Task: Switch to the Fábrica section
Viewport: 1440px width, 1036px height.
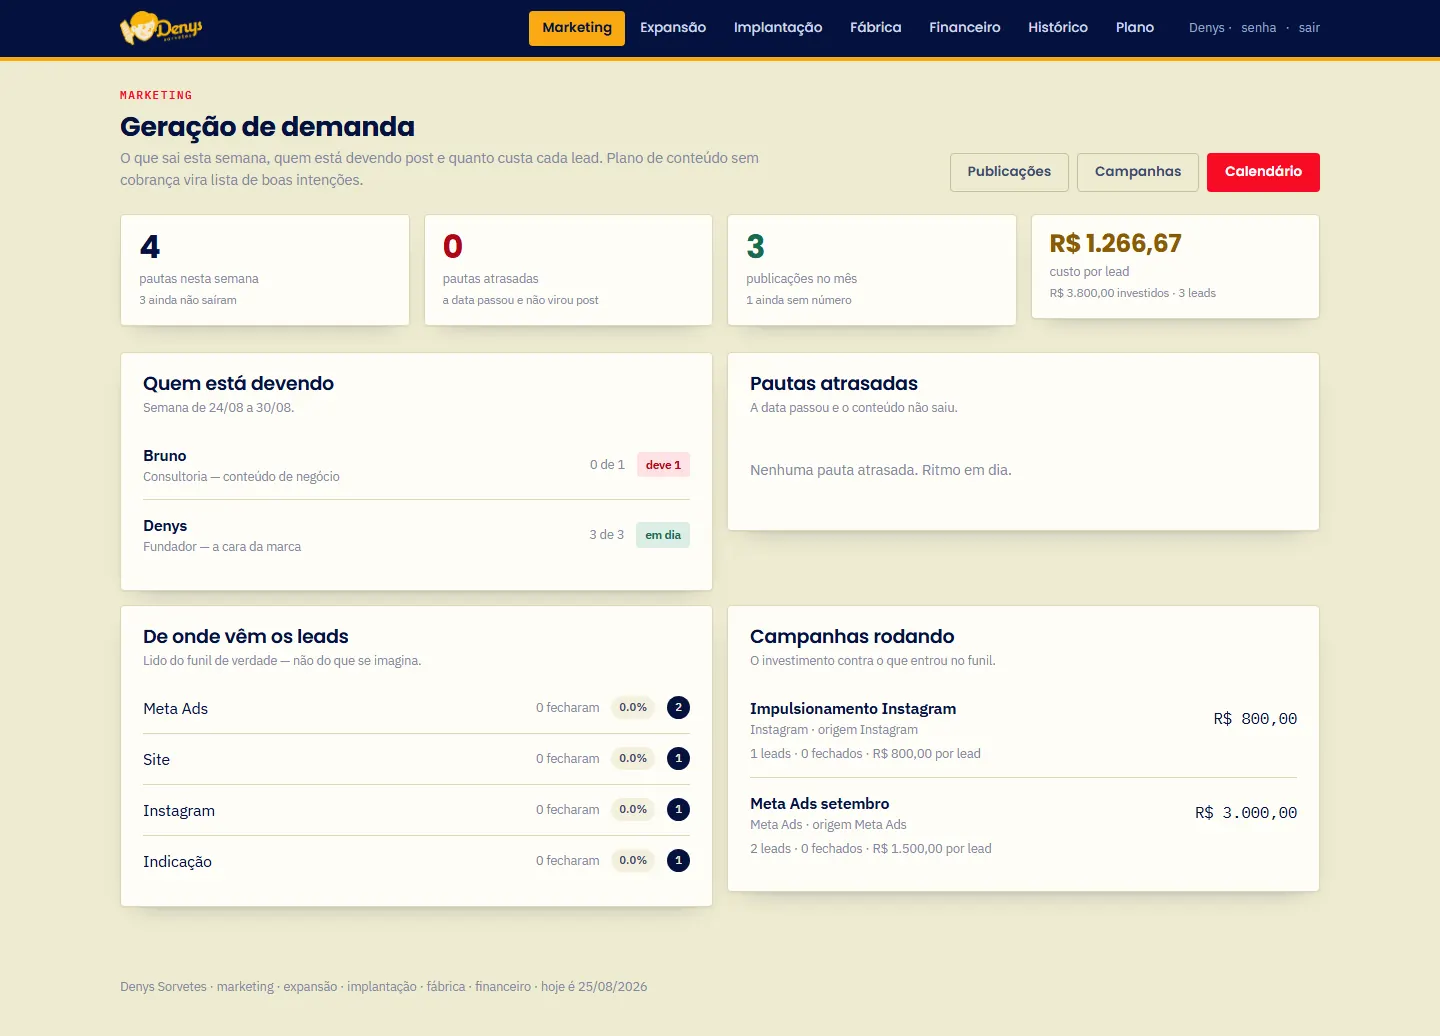Action: pyautogui.click(x=876, y=28)
